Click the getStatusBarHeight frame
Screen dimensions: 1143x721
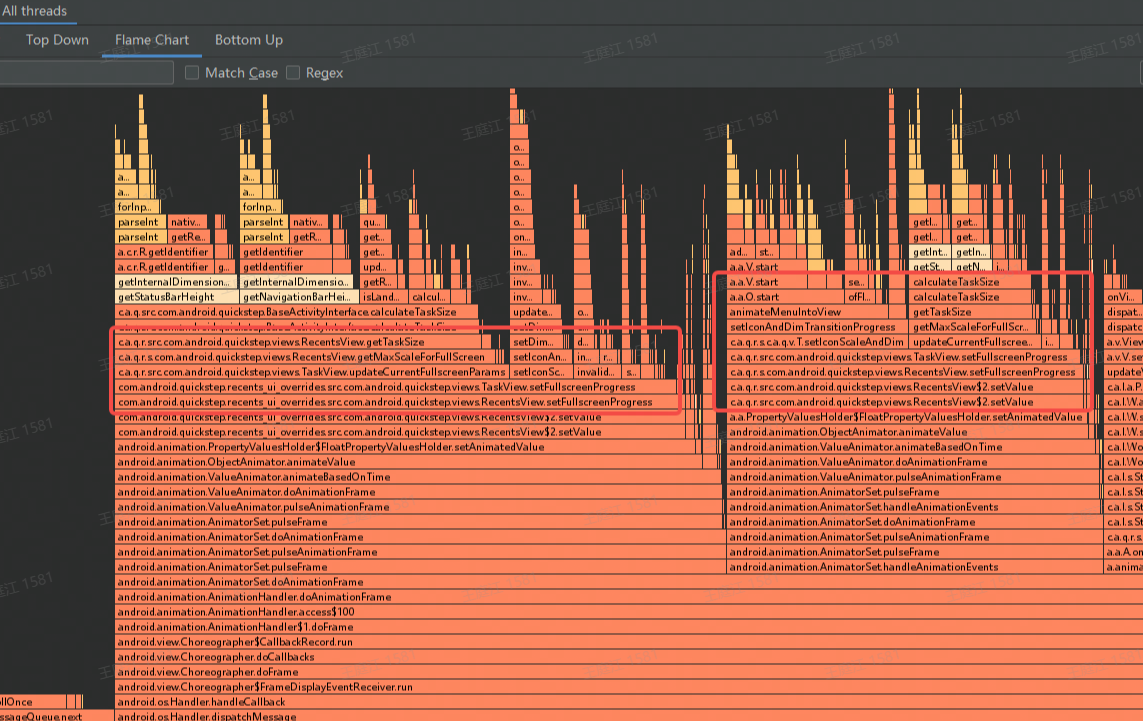pyautogui.click(x=177, y=297)
